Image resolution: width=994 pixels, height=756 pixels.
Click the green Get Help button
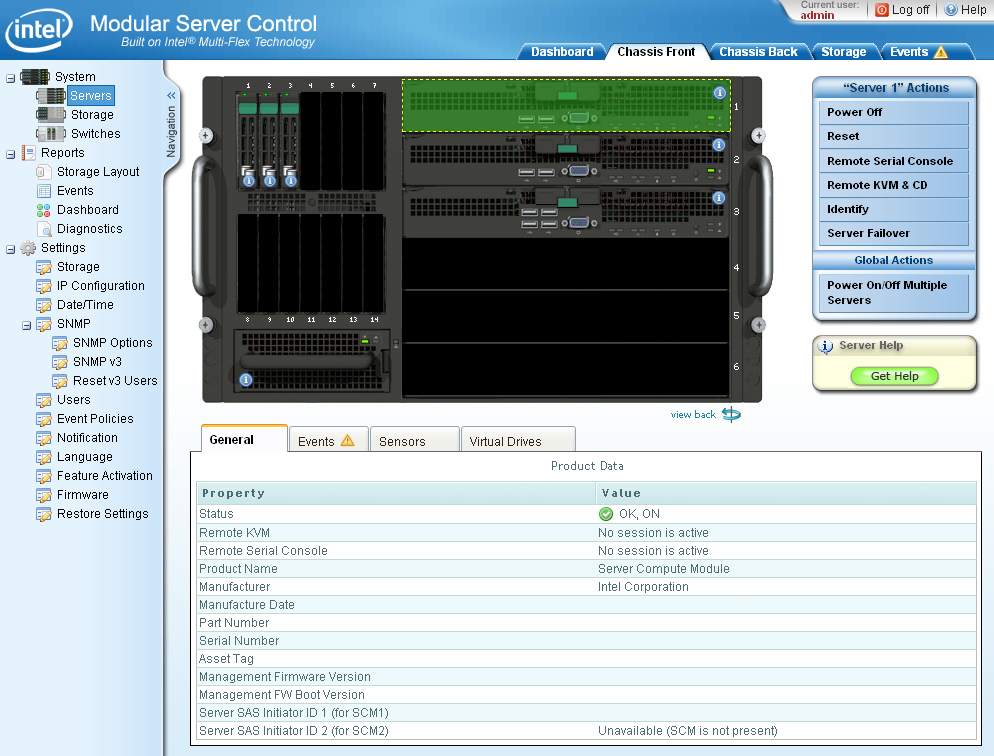coord(894,376)
